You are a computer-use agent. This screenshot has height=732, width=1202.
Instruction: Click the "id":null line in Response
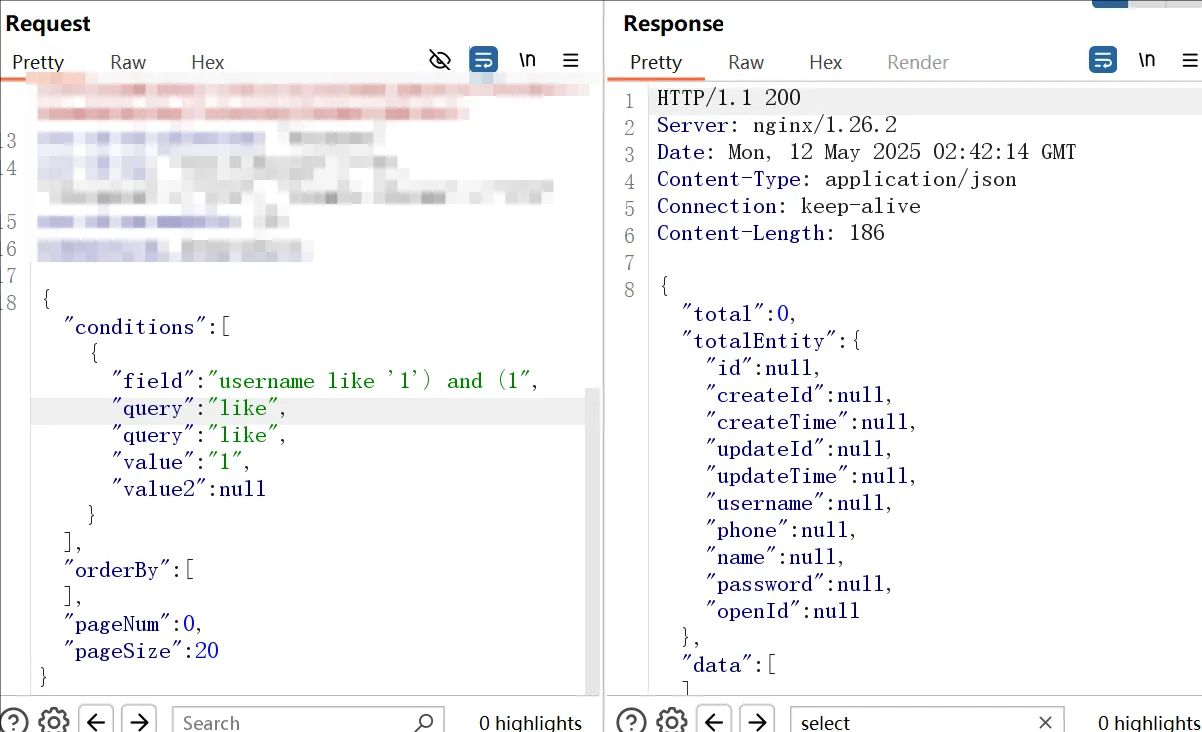763,368
